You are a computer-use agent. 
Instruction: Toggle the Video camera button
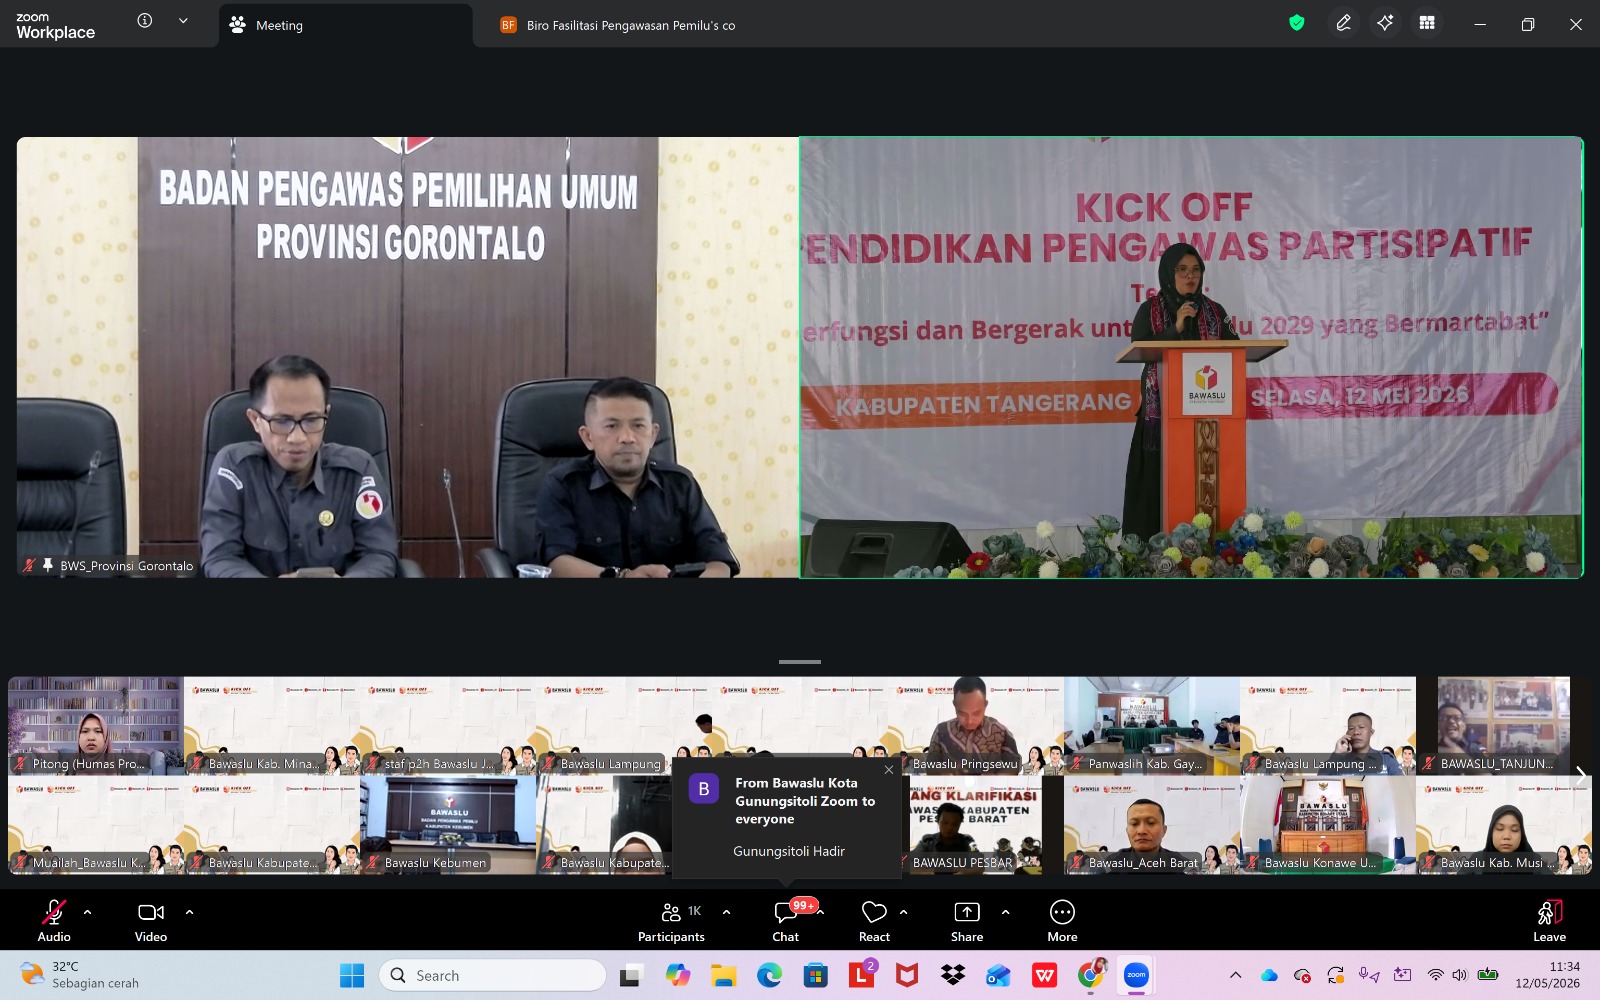(151, 920)
